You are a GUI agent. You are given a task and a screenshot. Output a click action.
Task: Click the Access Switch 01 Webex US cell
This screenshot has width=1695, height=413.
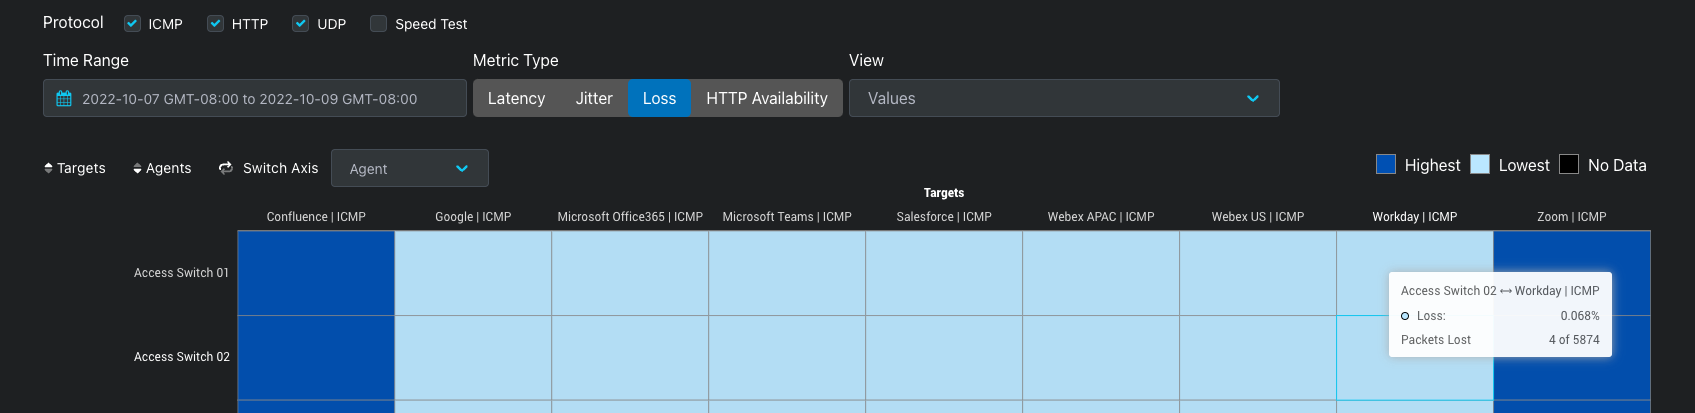(1258, 273)
